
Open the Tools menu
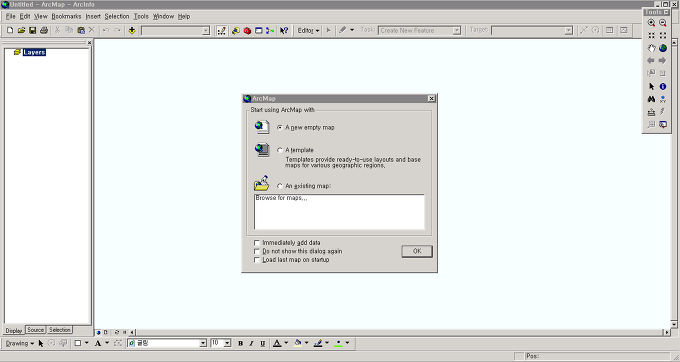(x=141, y=16)
